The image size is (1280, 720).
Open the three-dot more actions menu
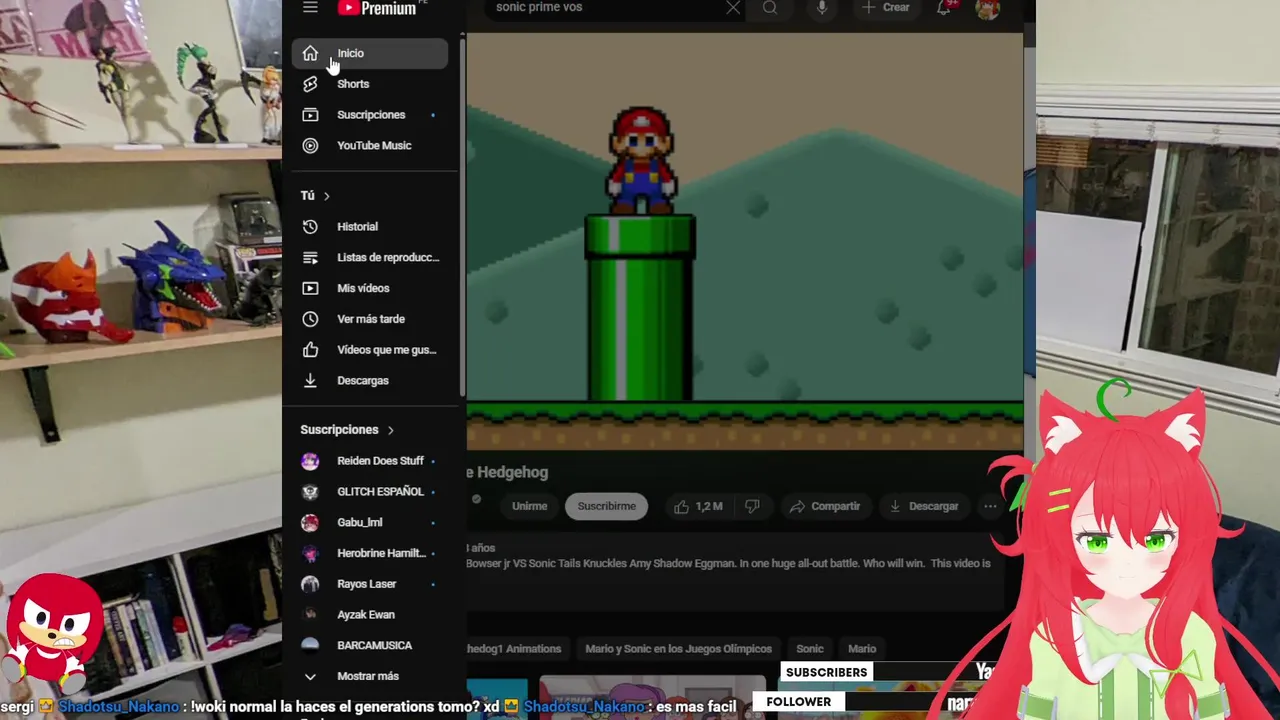[990, 507]
